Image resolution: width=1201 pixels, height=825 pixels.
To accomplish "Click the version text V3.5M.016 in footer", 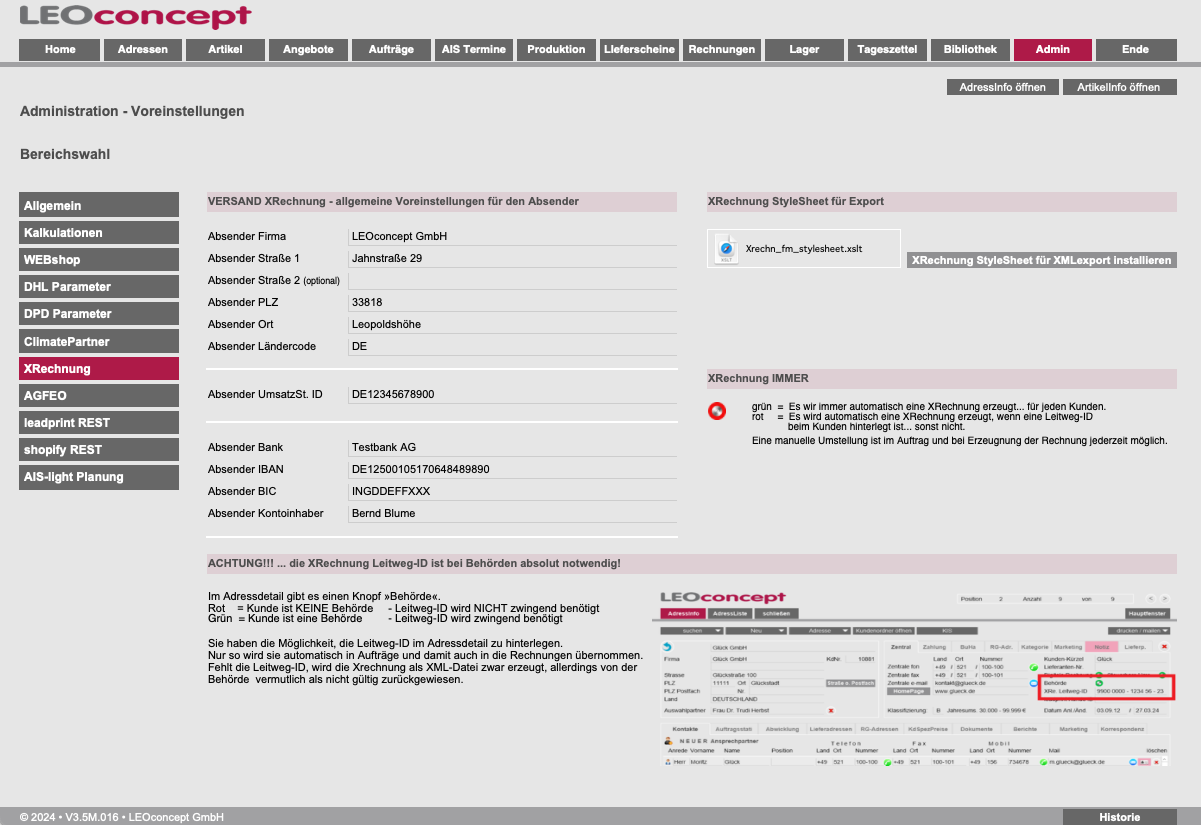I will tap(94, 817).
